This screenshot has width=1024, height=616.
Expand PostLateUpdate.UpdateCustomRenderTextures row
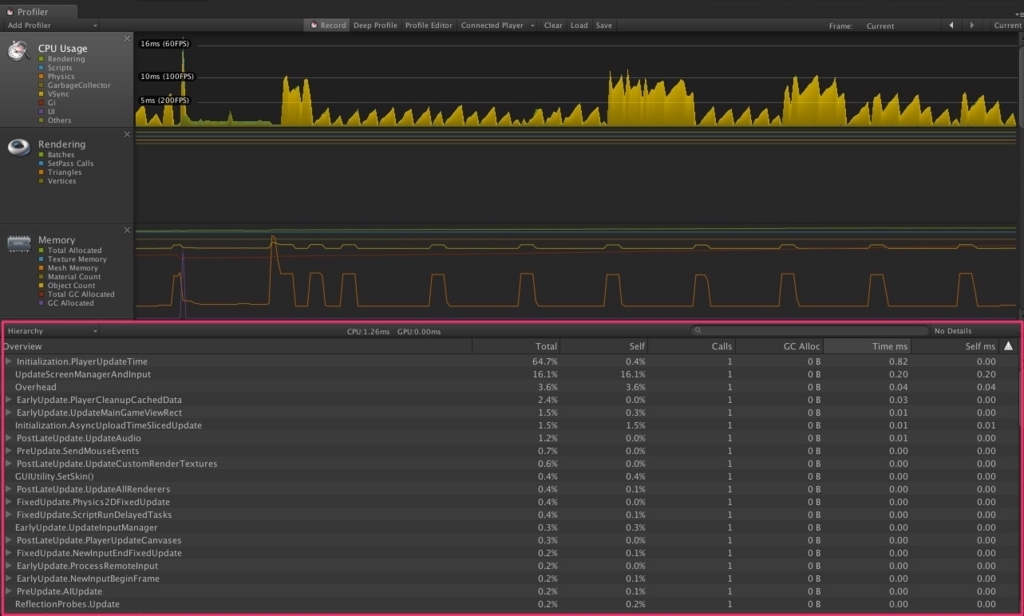8,464
